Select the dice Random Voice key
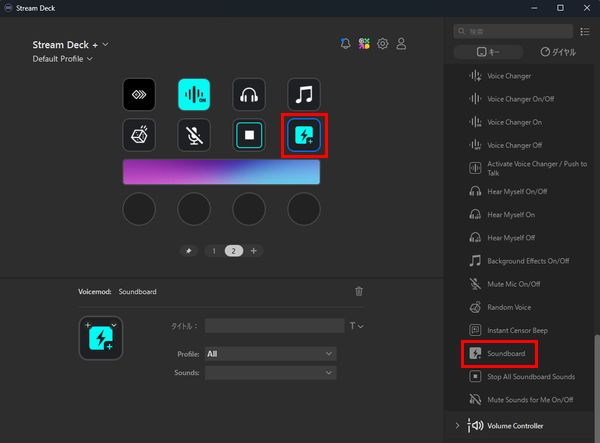This screenshot has width=600, height=443. click(x=139, y=135)
